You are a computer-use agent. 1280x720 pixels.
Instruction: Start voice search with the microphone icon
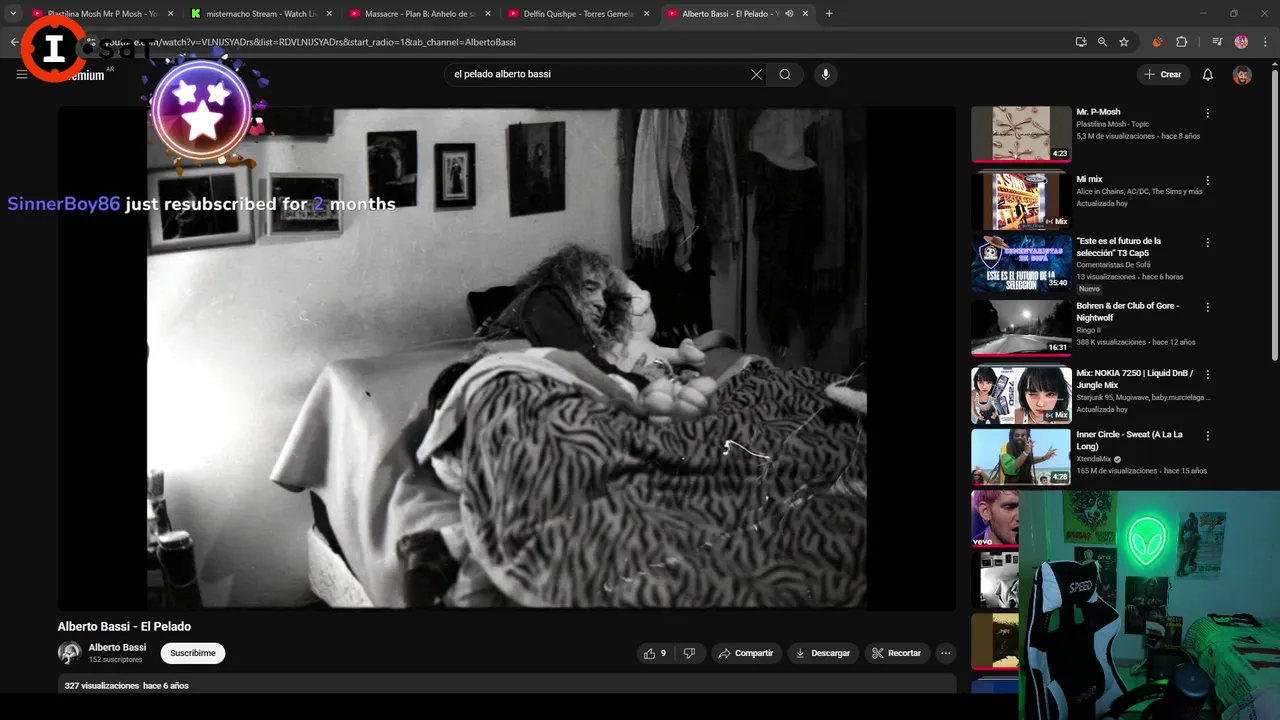tap(825, 74)
